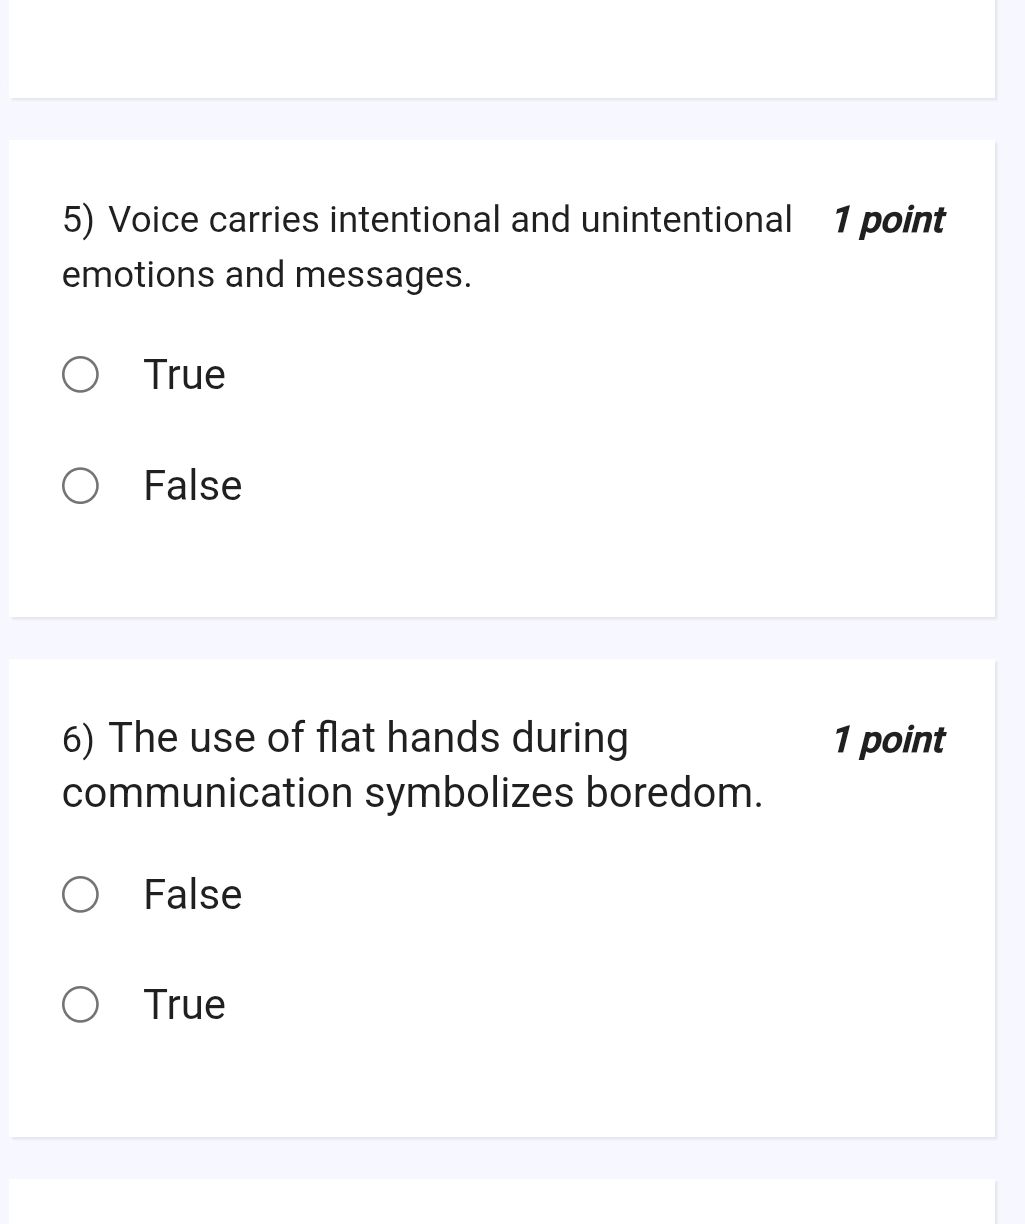Click the 1 point label on question 5
Viewport: 1025px width, 1224px height.
click(888, 219)
